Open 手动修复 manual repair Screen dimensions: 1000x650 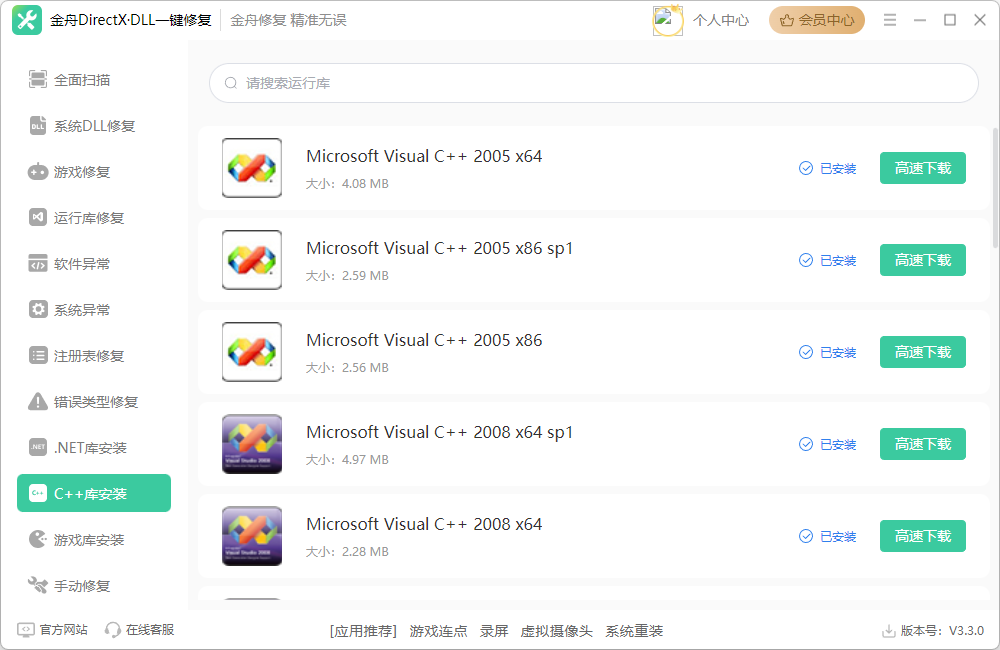click(82, 586)
